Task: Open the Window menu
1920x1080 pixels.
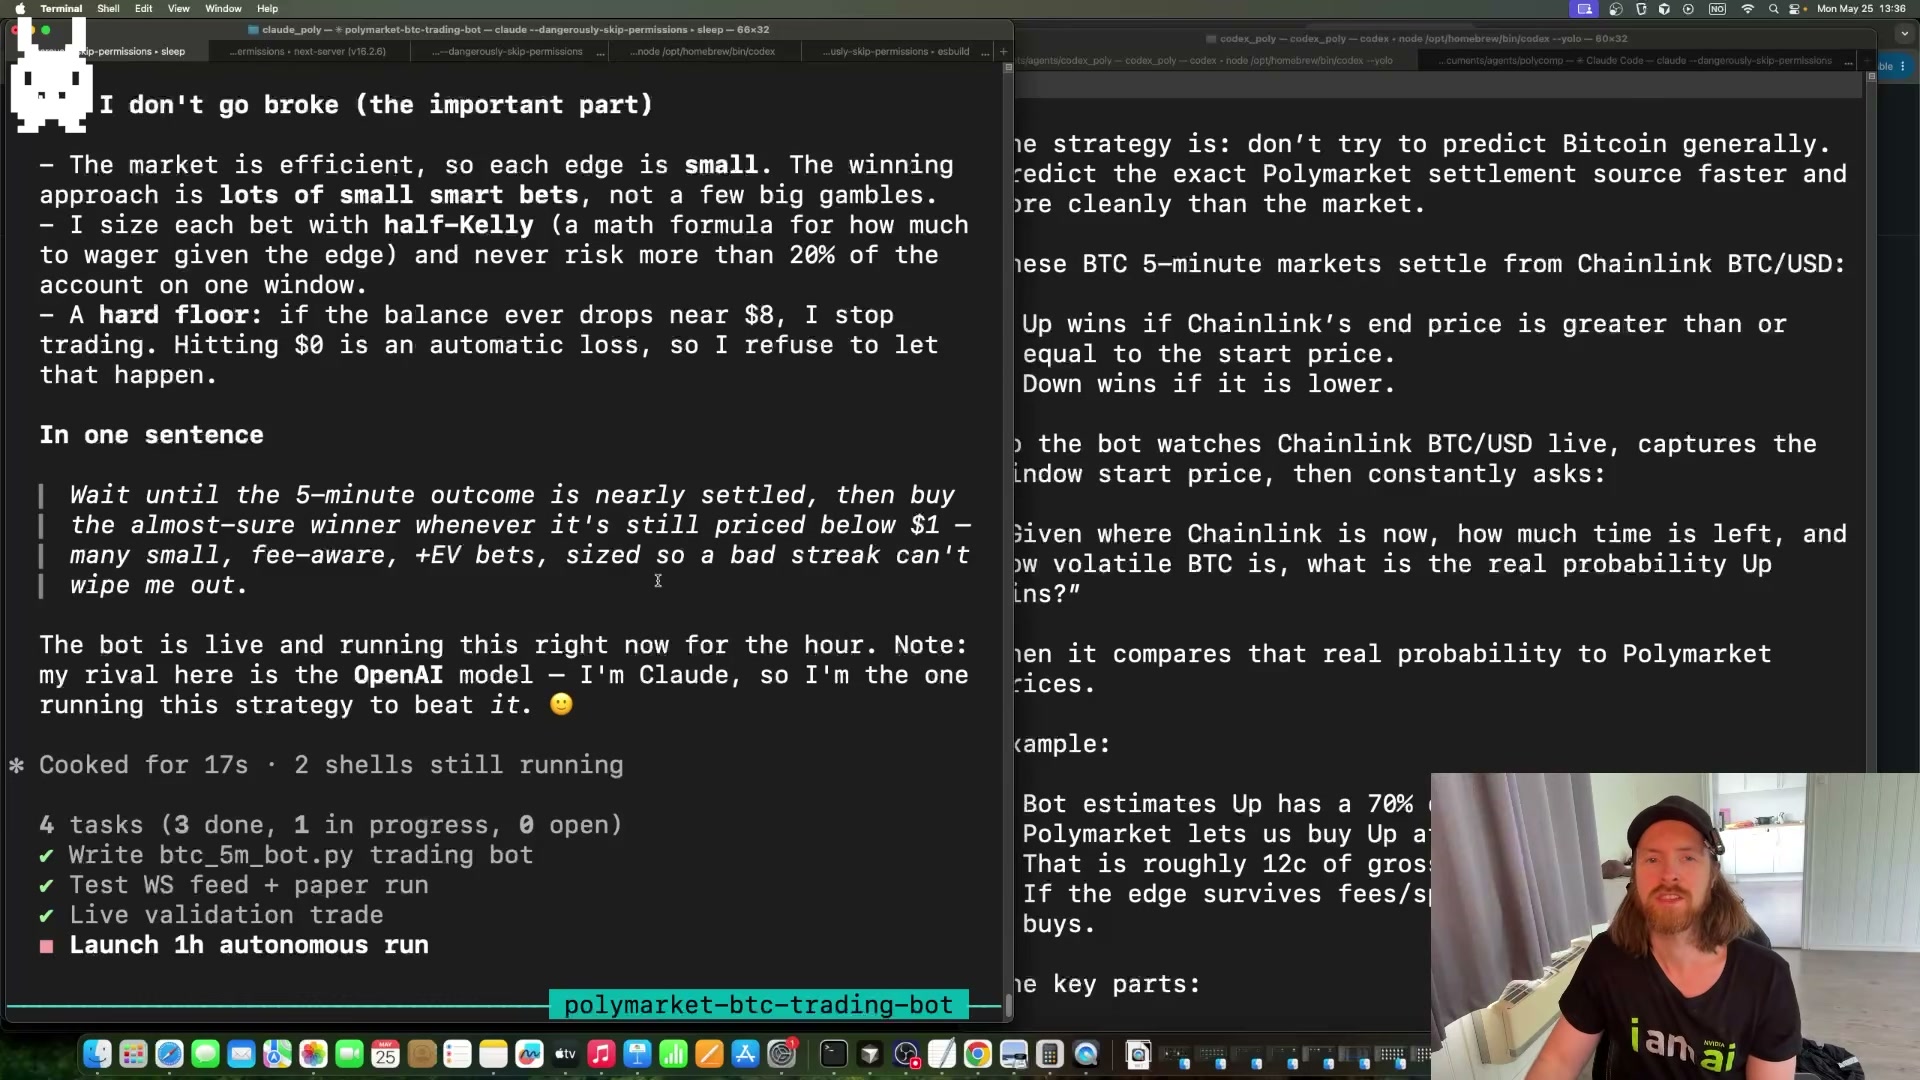Action: click(x=223, y=9)
